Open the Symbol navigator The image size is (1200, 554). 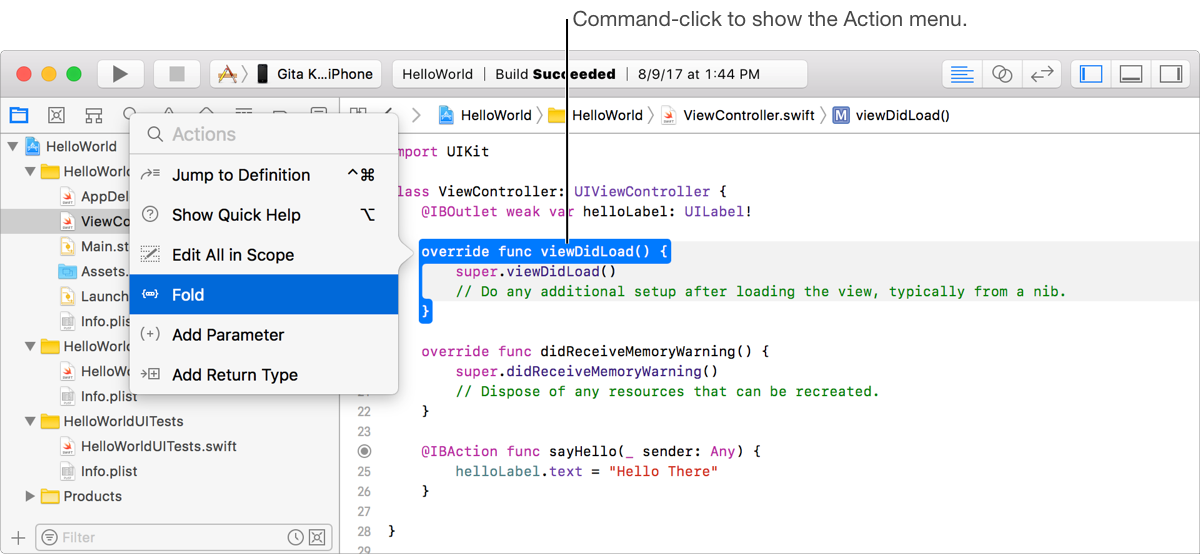click(x=94, y=115)
